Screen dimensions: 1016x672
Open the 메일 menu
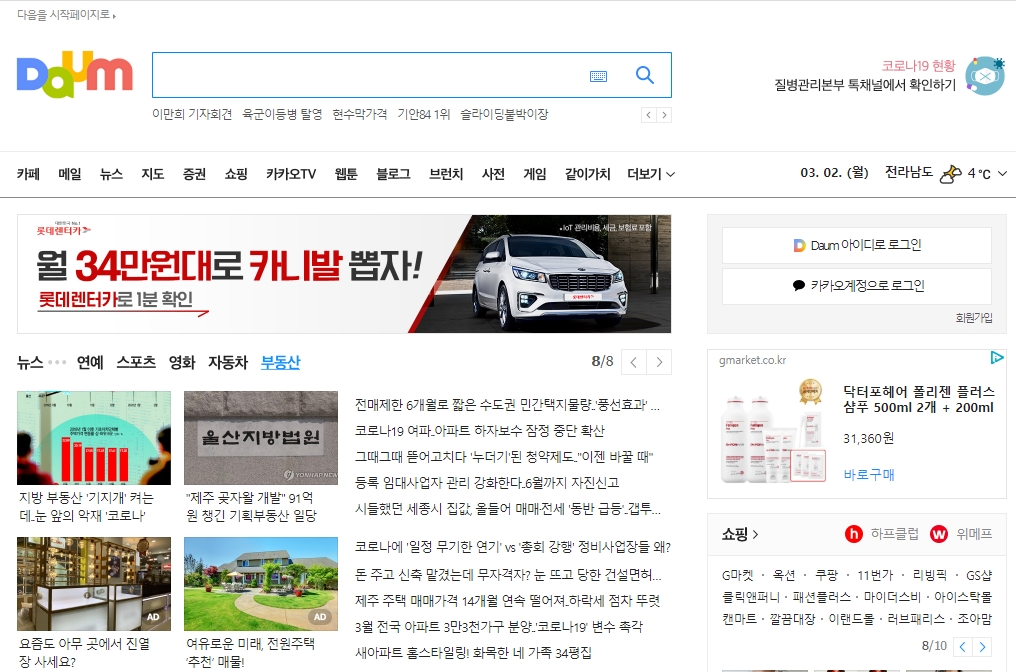(70, 174)
